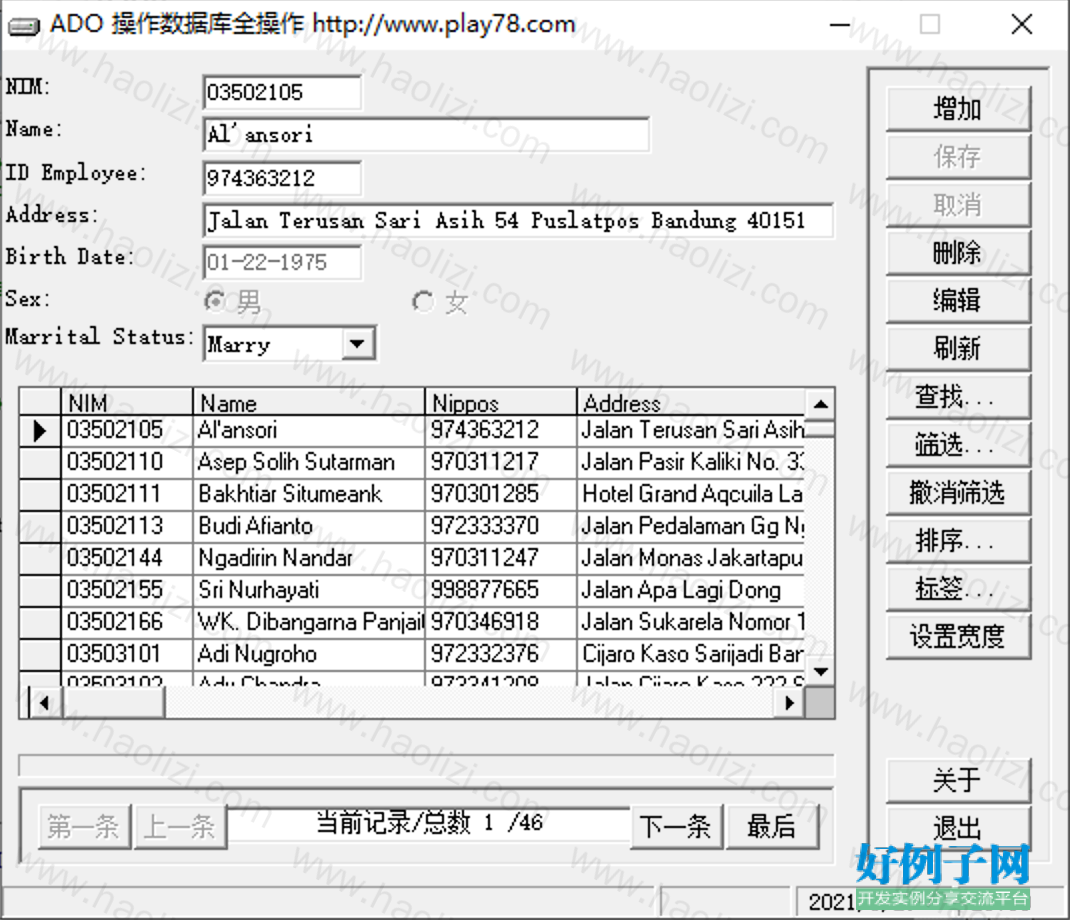Click the cell 'Budi Afianto'

click(x=309, y=527)
